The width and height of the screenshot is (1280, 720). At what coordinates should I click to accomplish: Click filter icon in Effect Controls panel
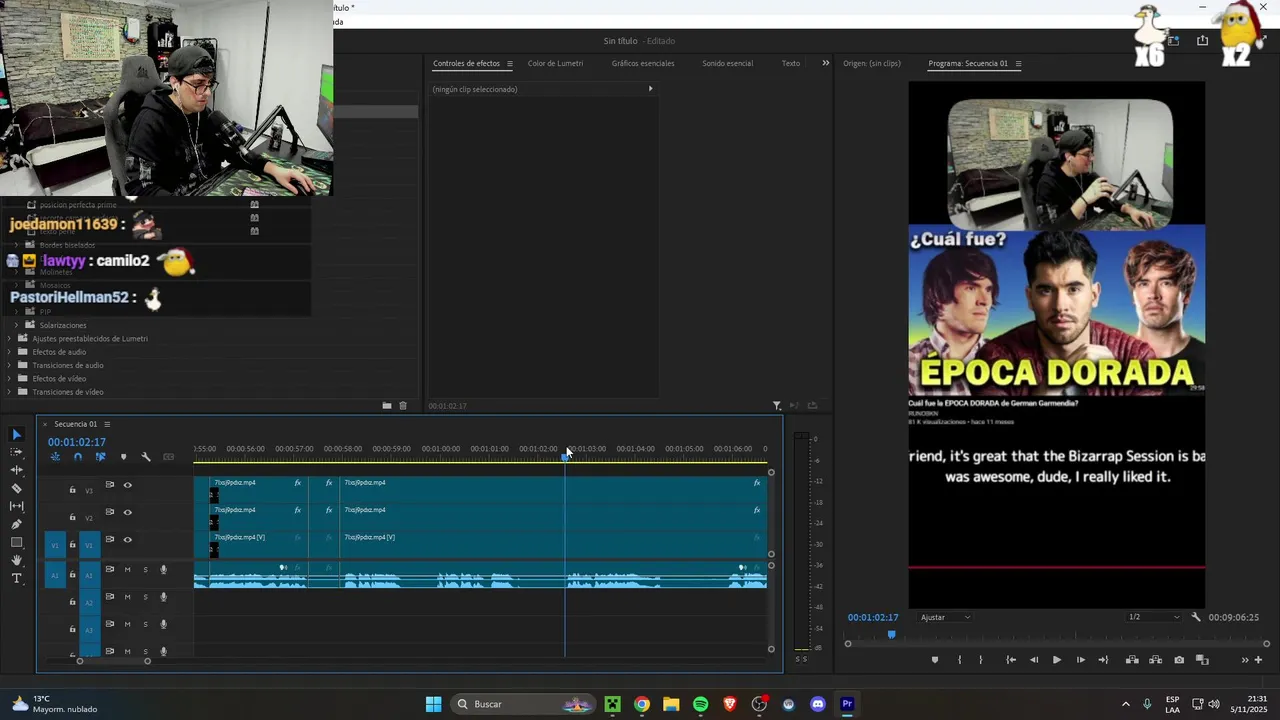pyautogui.click(x=777, y=406)
